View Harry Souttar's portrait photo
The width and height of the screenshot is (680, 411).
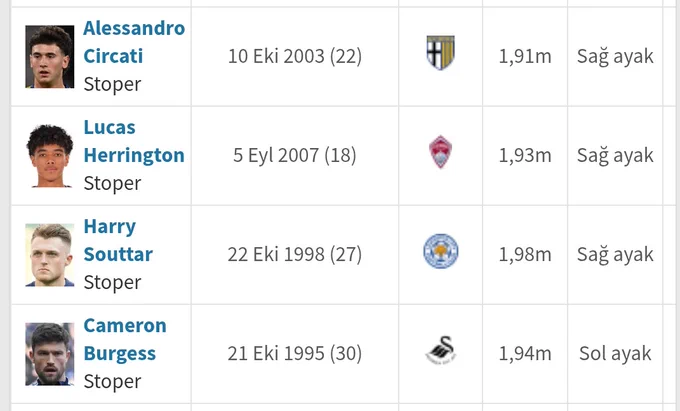[49, 255]
